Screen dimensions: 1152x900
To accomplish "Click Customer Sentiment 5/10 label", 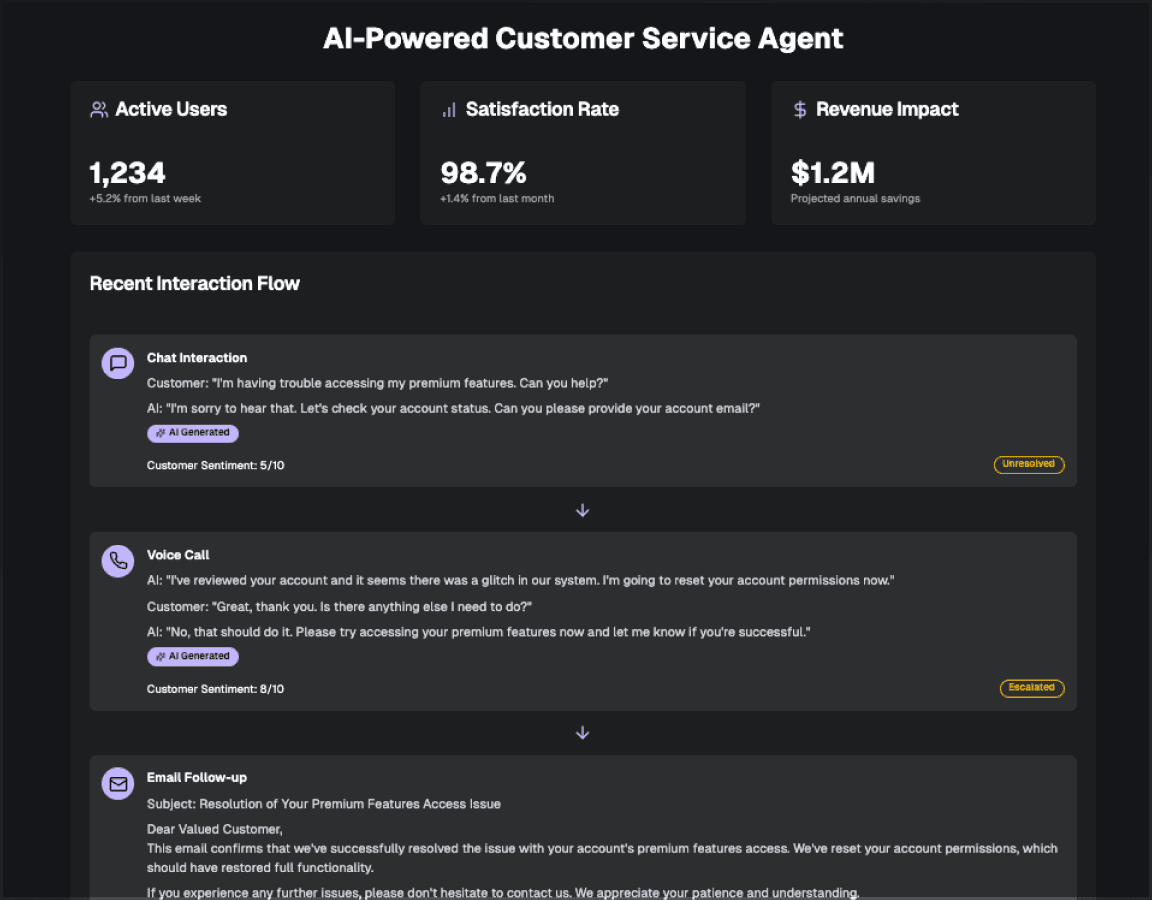I will tap(215, 466).
